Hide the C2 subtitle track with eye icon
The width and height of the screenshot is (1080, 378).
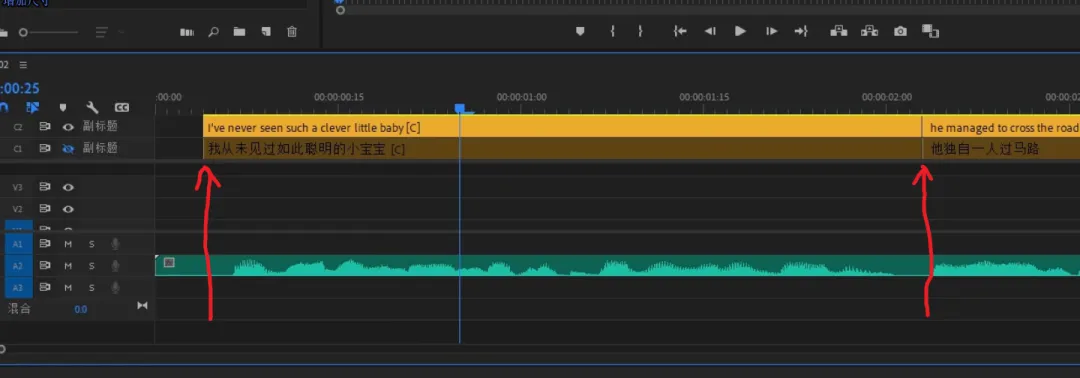click(68, 127)
